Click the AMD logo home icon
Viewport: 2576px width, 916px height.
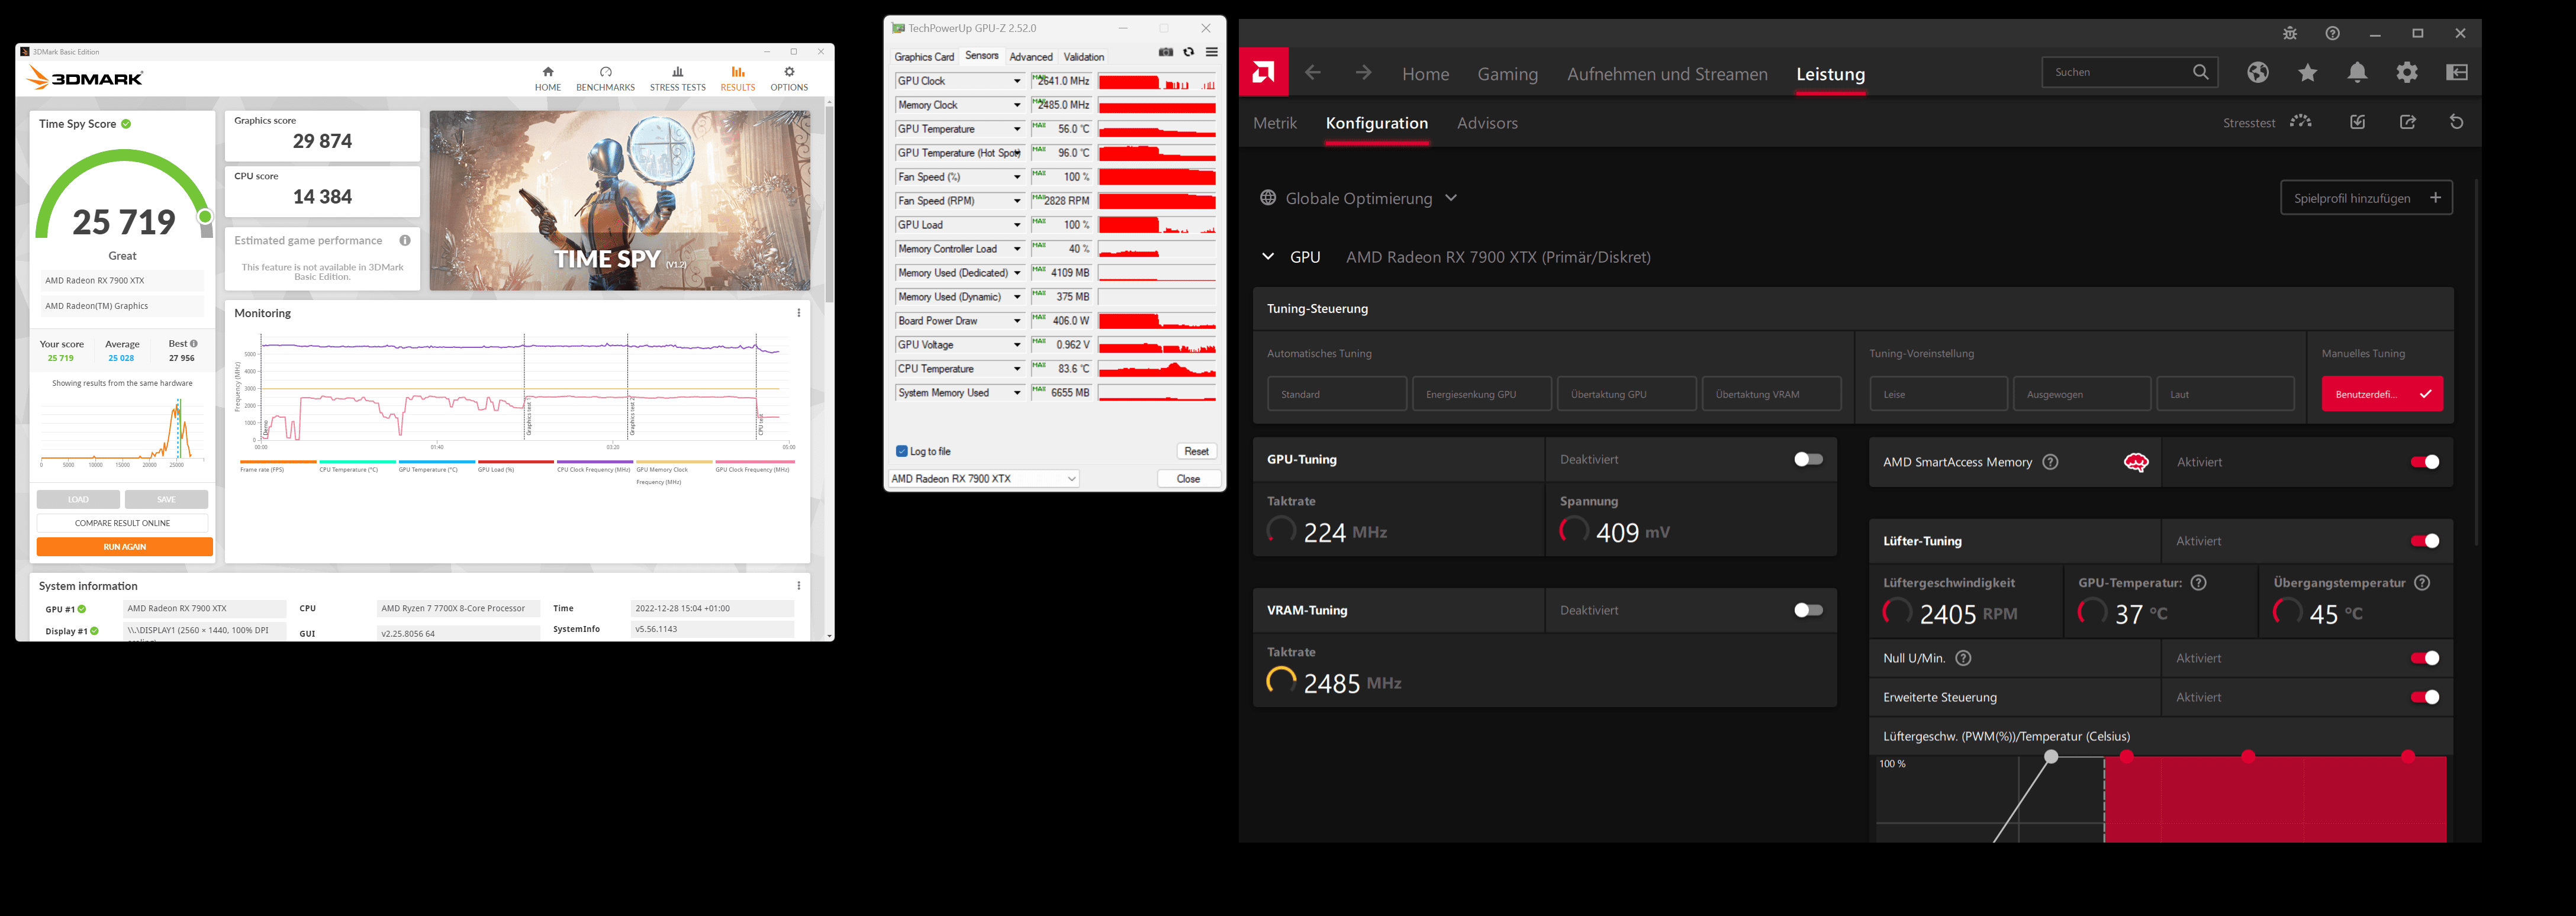[x=1263, y=72]
